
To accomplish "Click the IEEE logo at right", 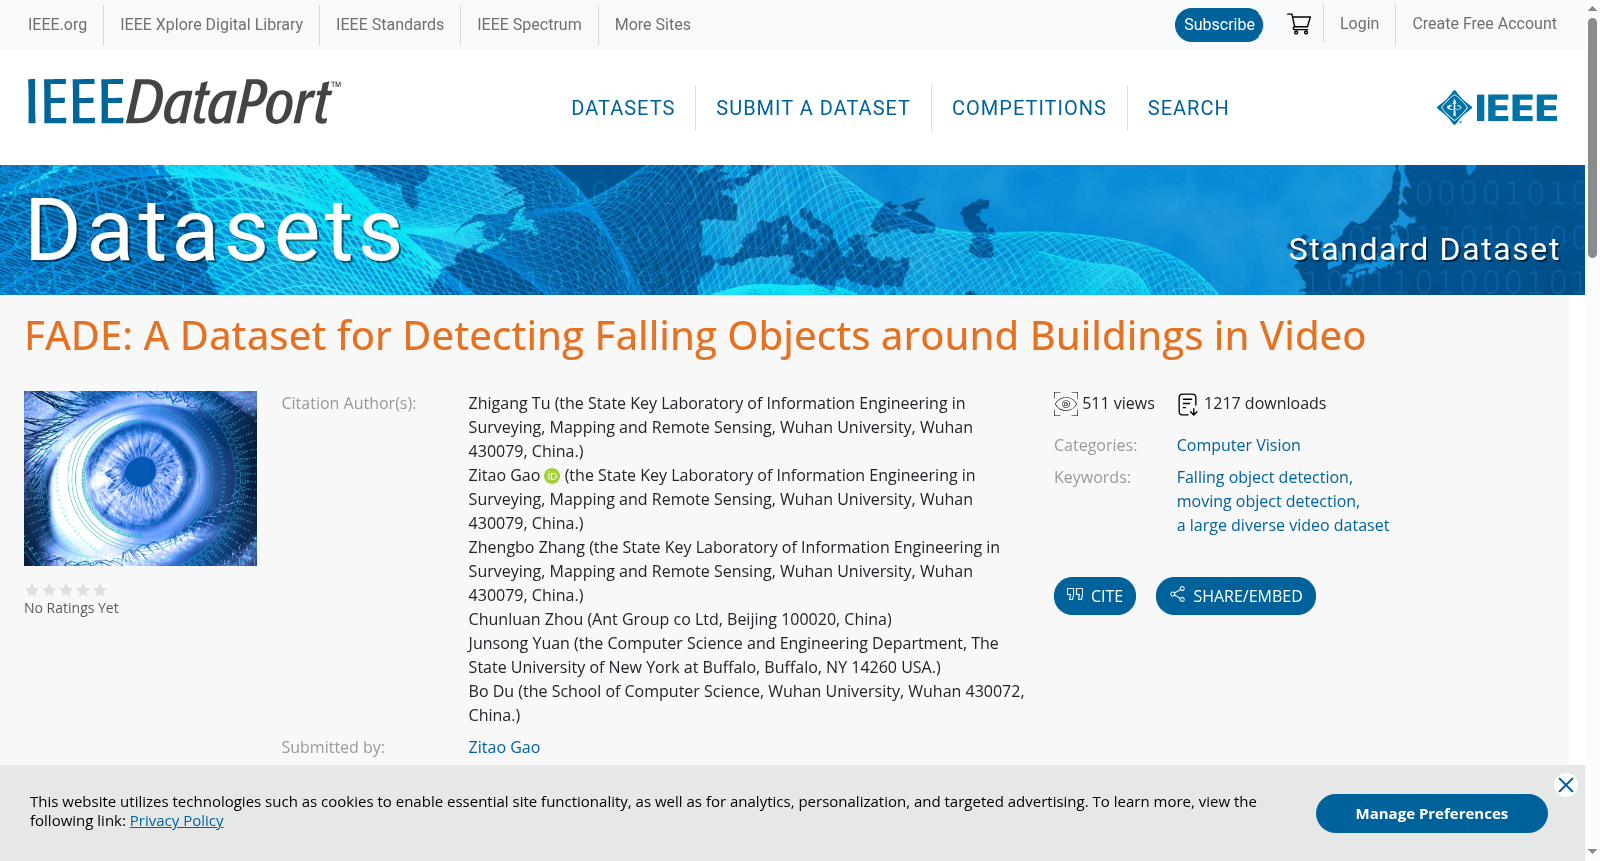I will [1497, 108].
